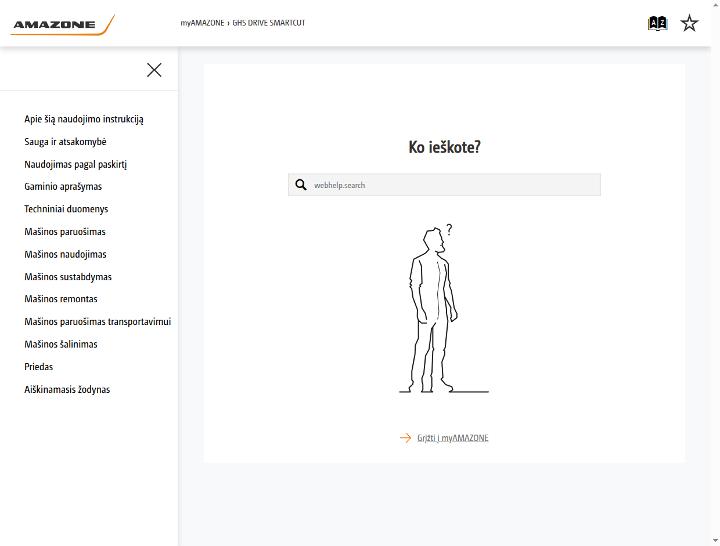Click the orange arrow beside Grįžti į myAMAZONE

[405, 438]
